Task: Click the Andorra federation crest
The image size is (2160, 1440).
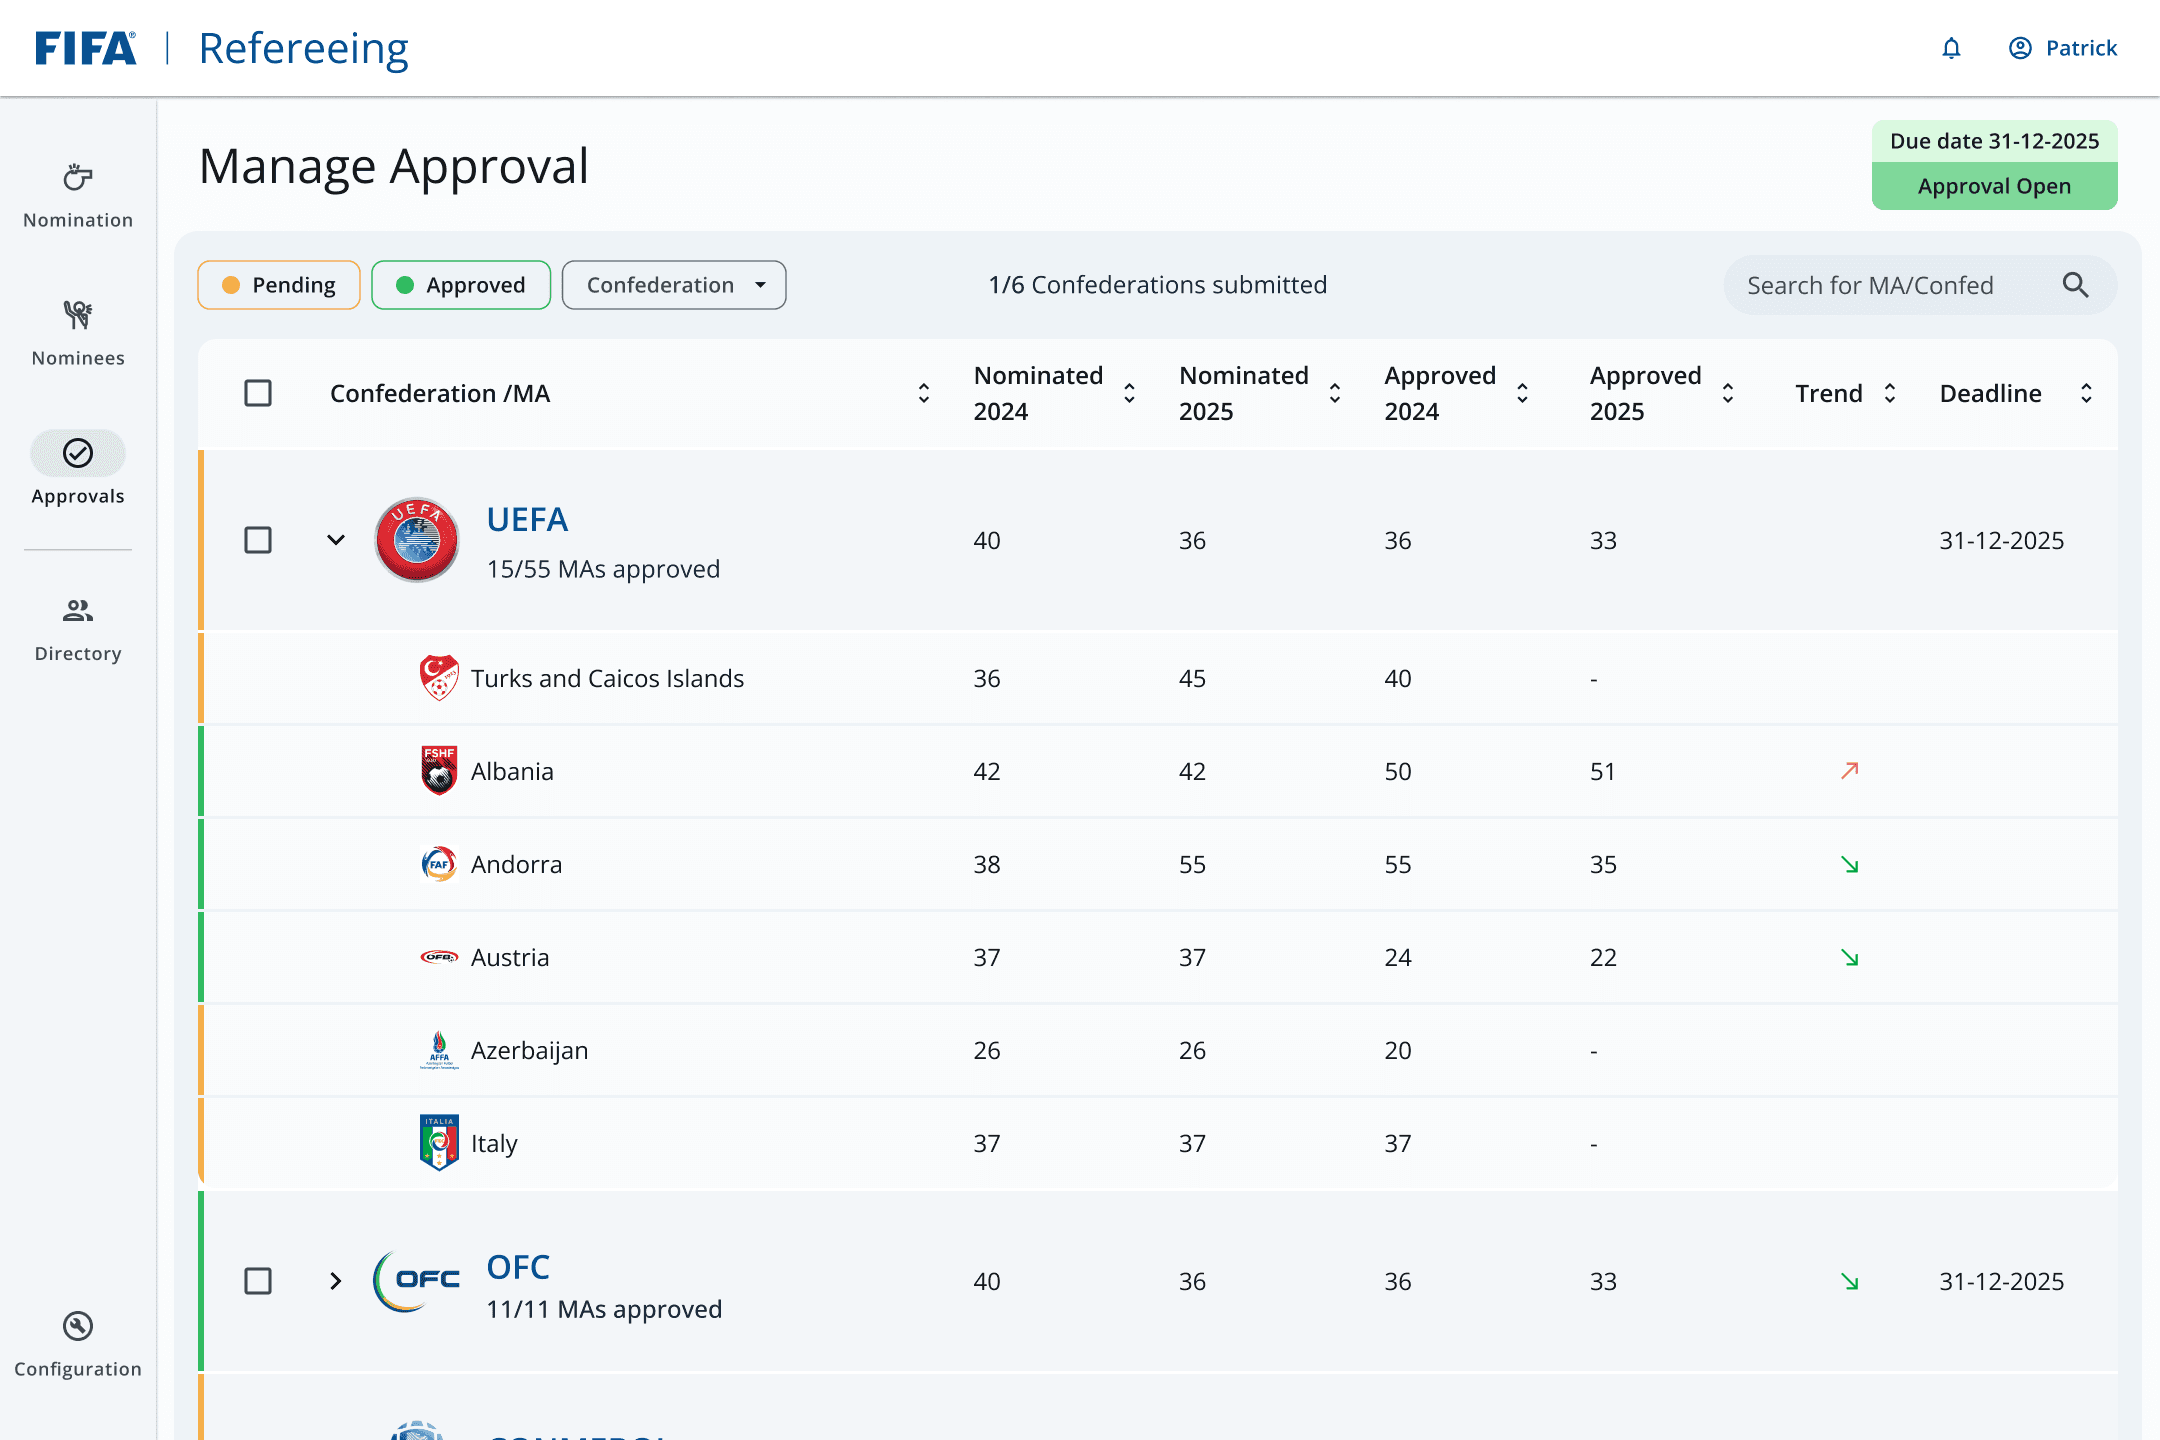Action: coord(439,864)
